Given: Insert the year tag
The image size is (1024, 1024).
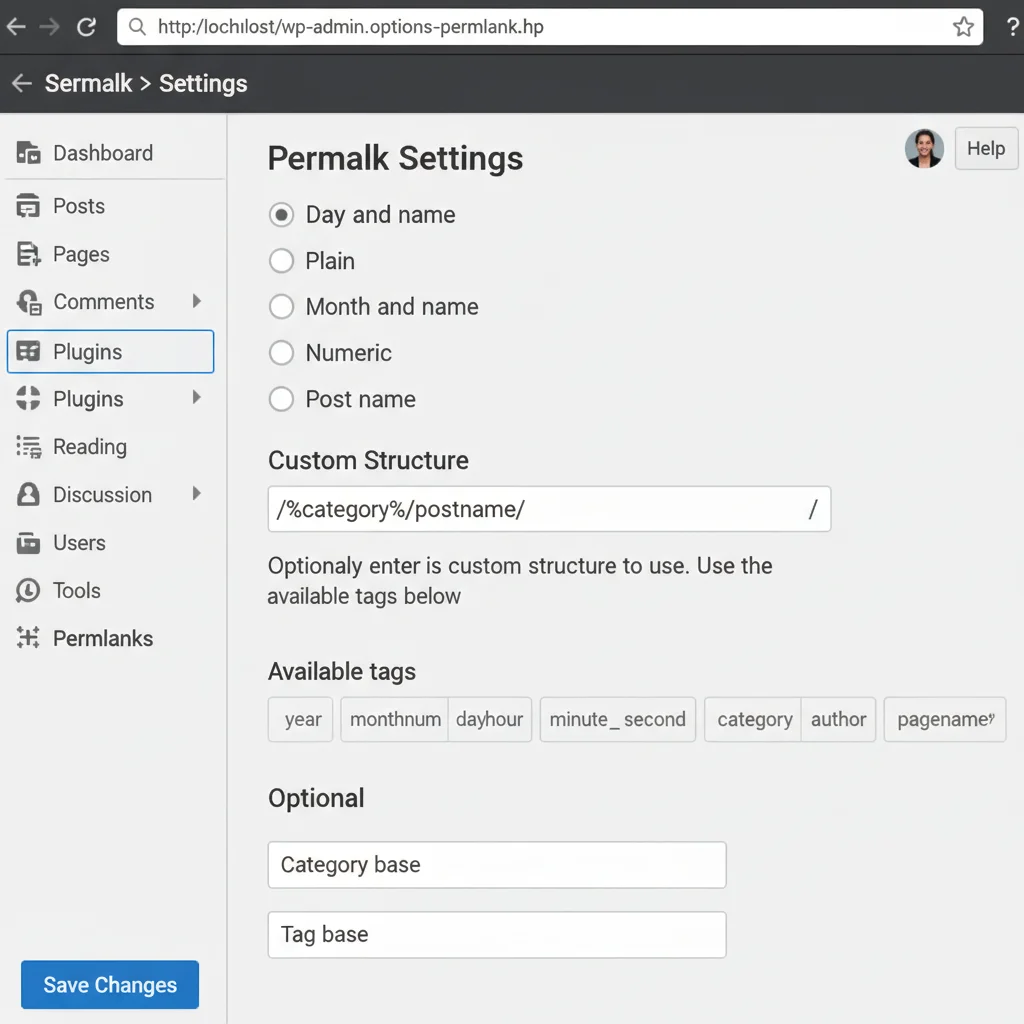Looking at the screenshot, I should [300, 719].
